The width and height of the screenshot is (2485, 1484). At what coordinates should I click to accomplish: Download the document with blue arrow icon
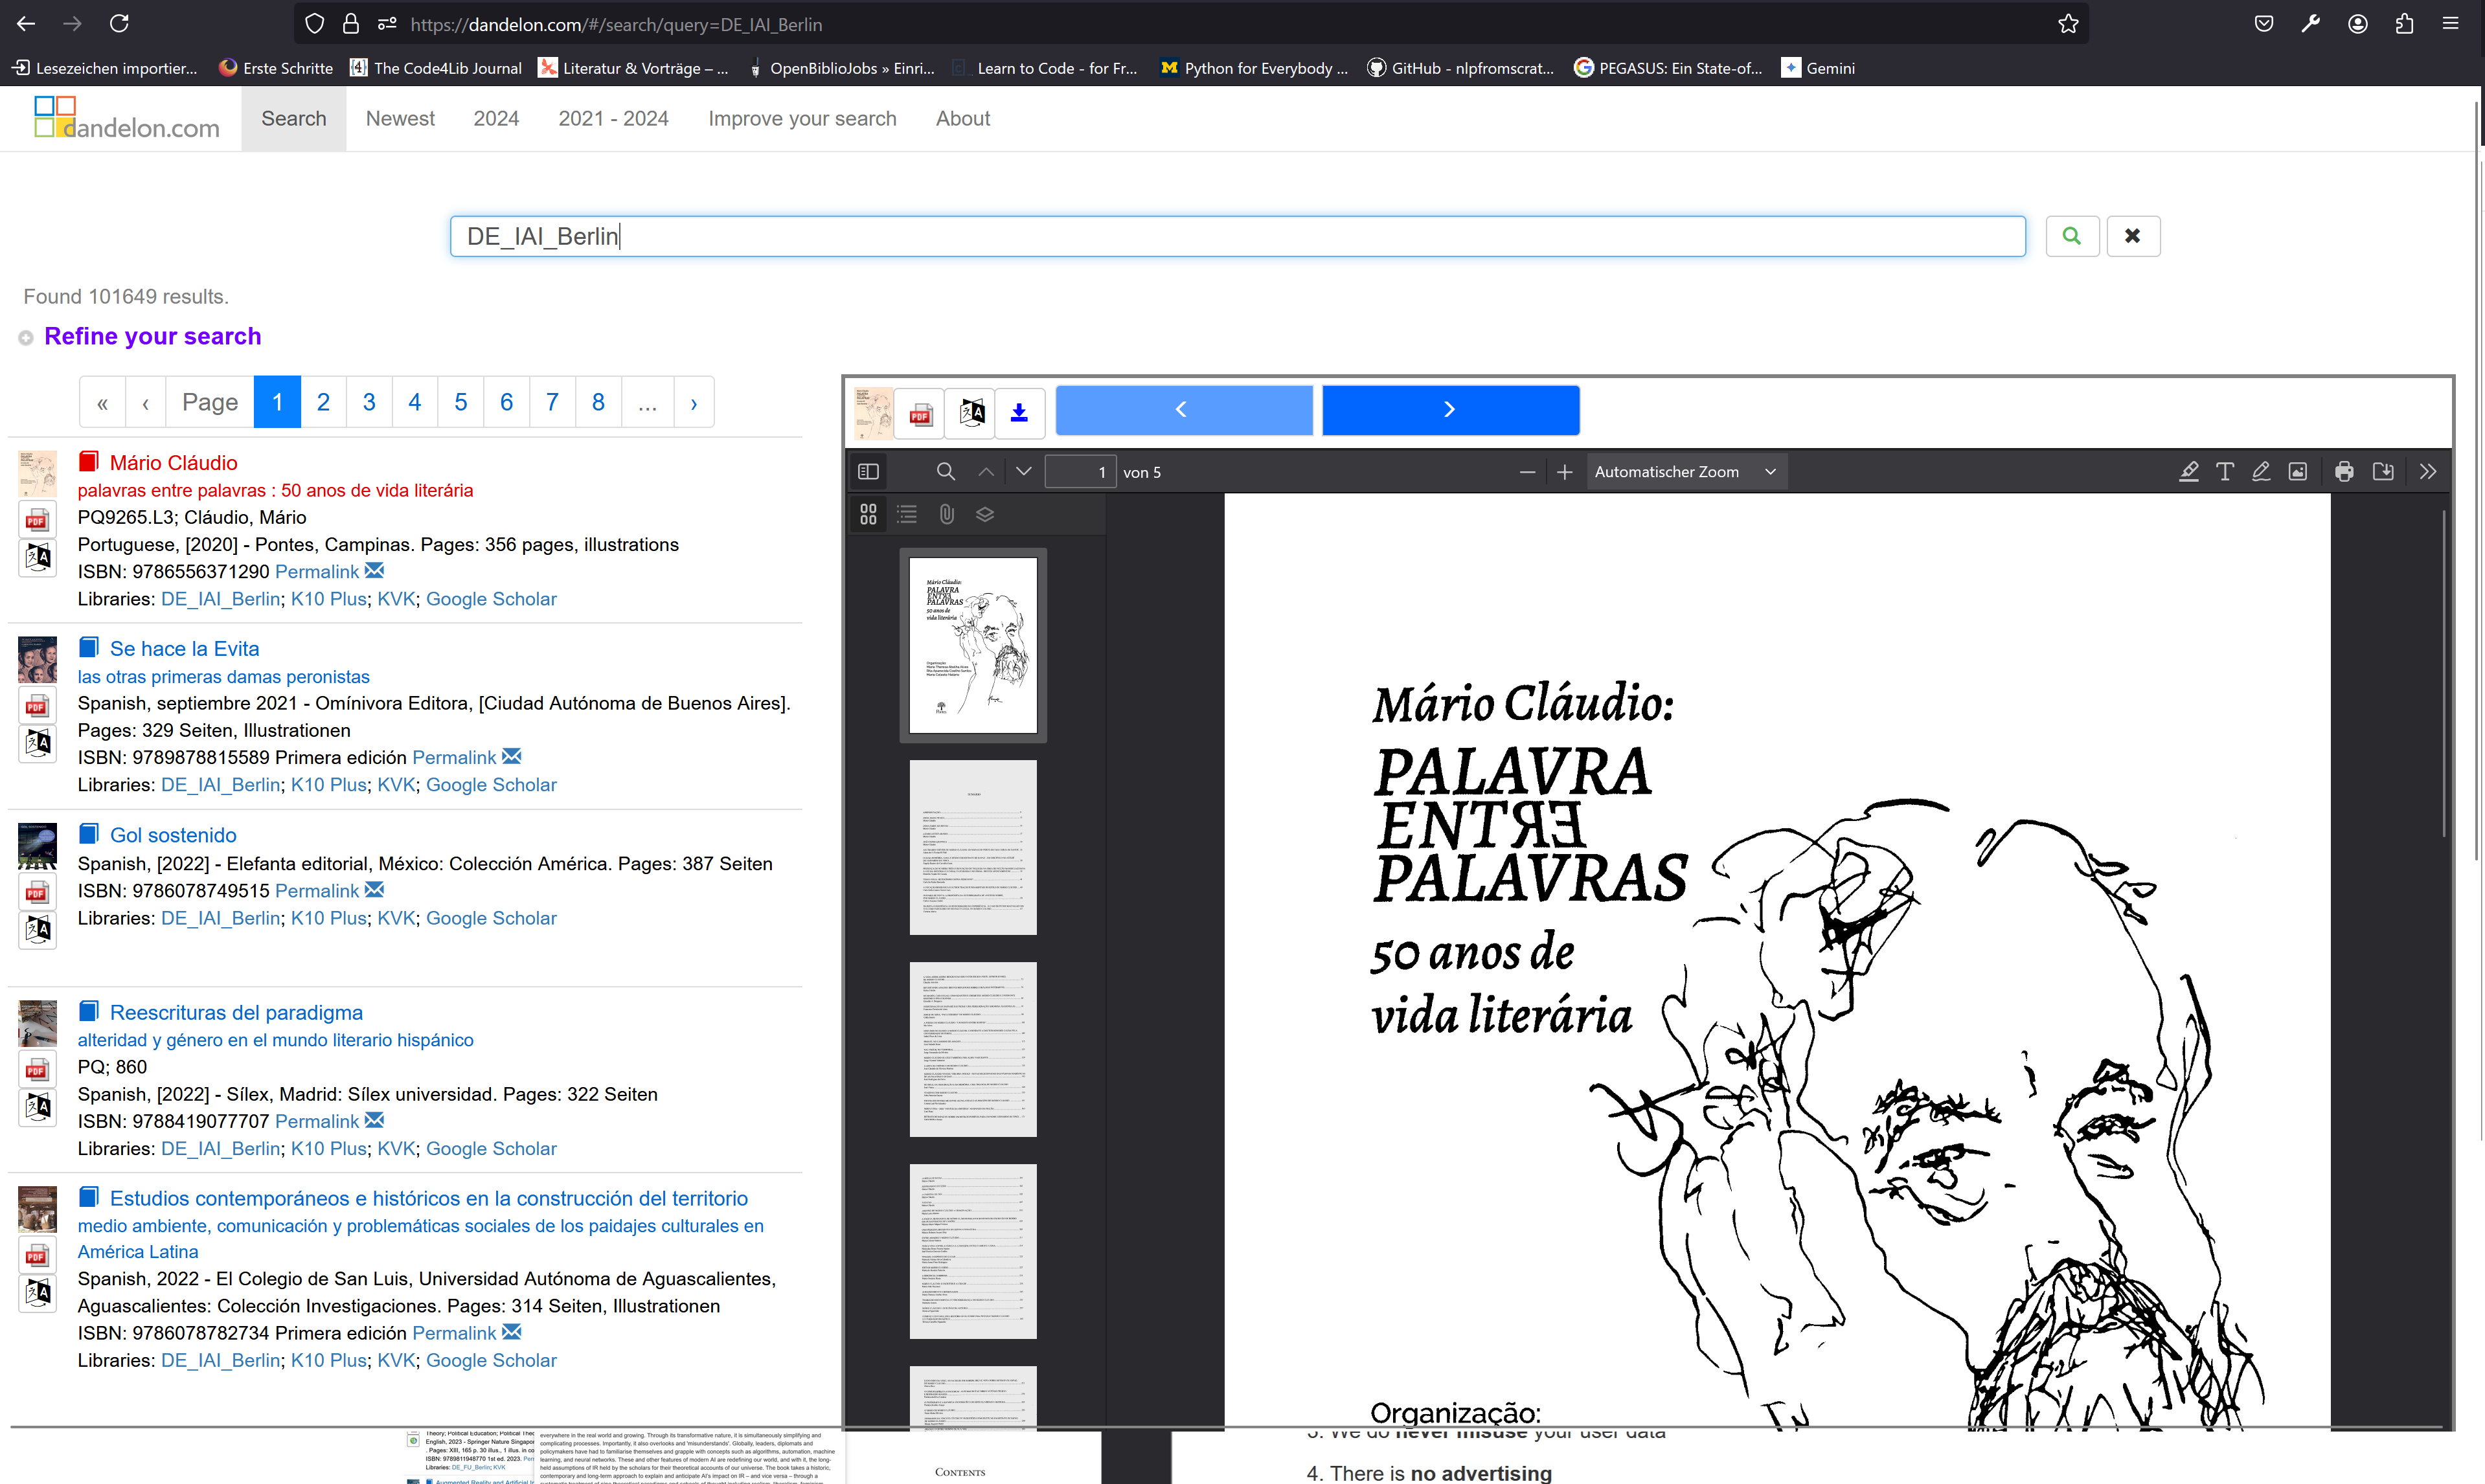[x=1019, y=413]
